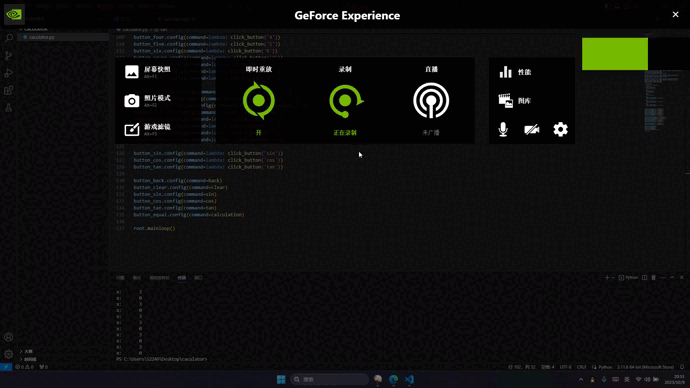The width and height of the screenshot is (690, 388).
Task: Open Testing flask view in VS Code
Action: [x=8, y=108]
